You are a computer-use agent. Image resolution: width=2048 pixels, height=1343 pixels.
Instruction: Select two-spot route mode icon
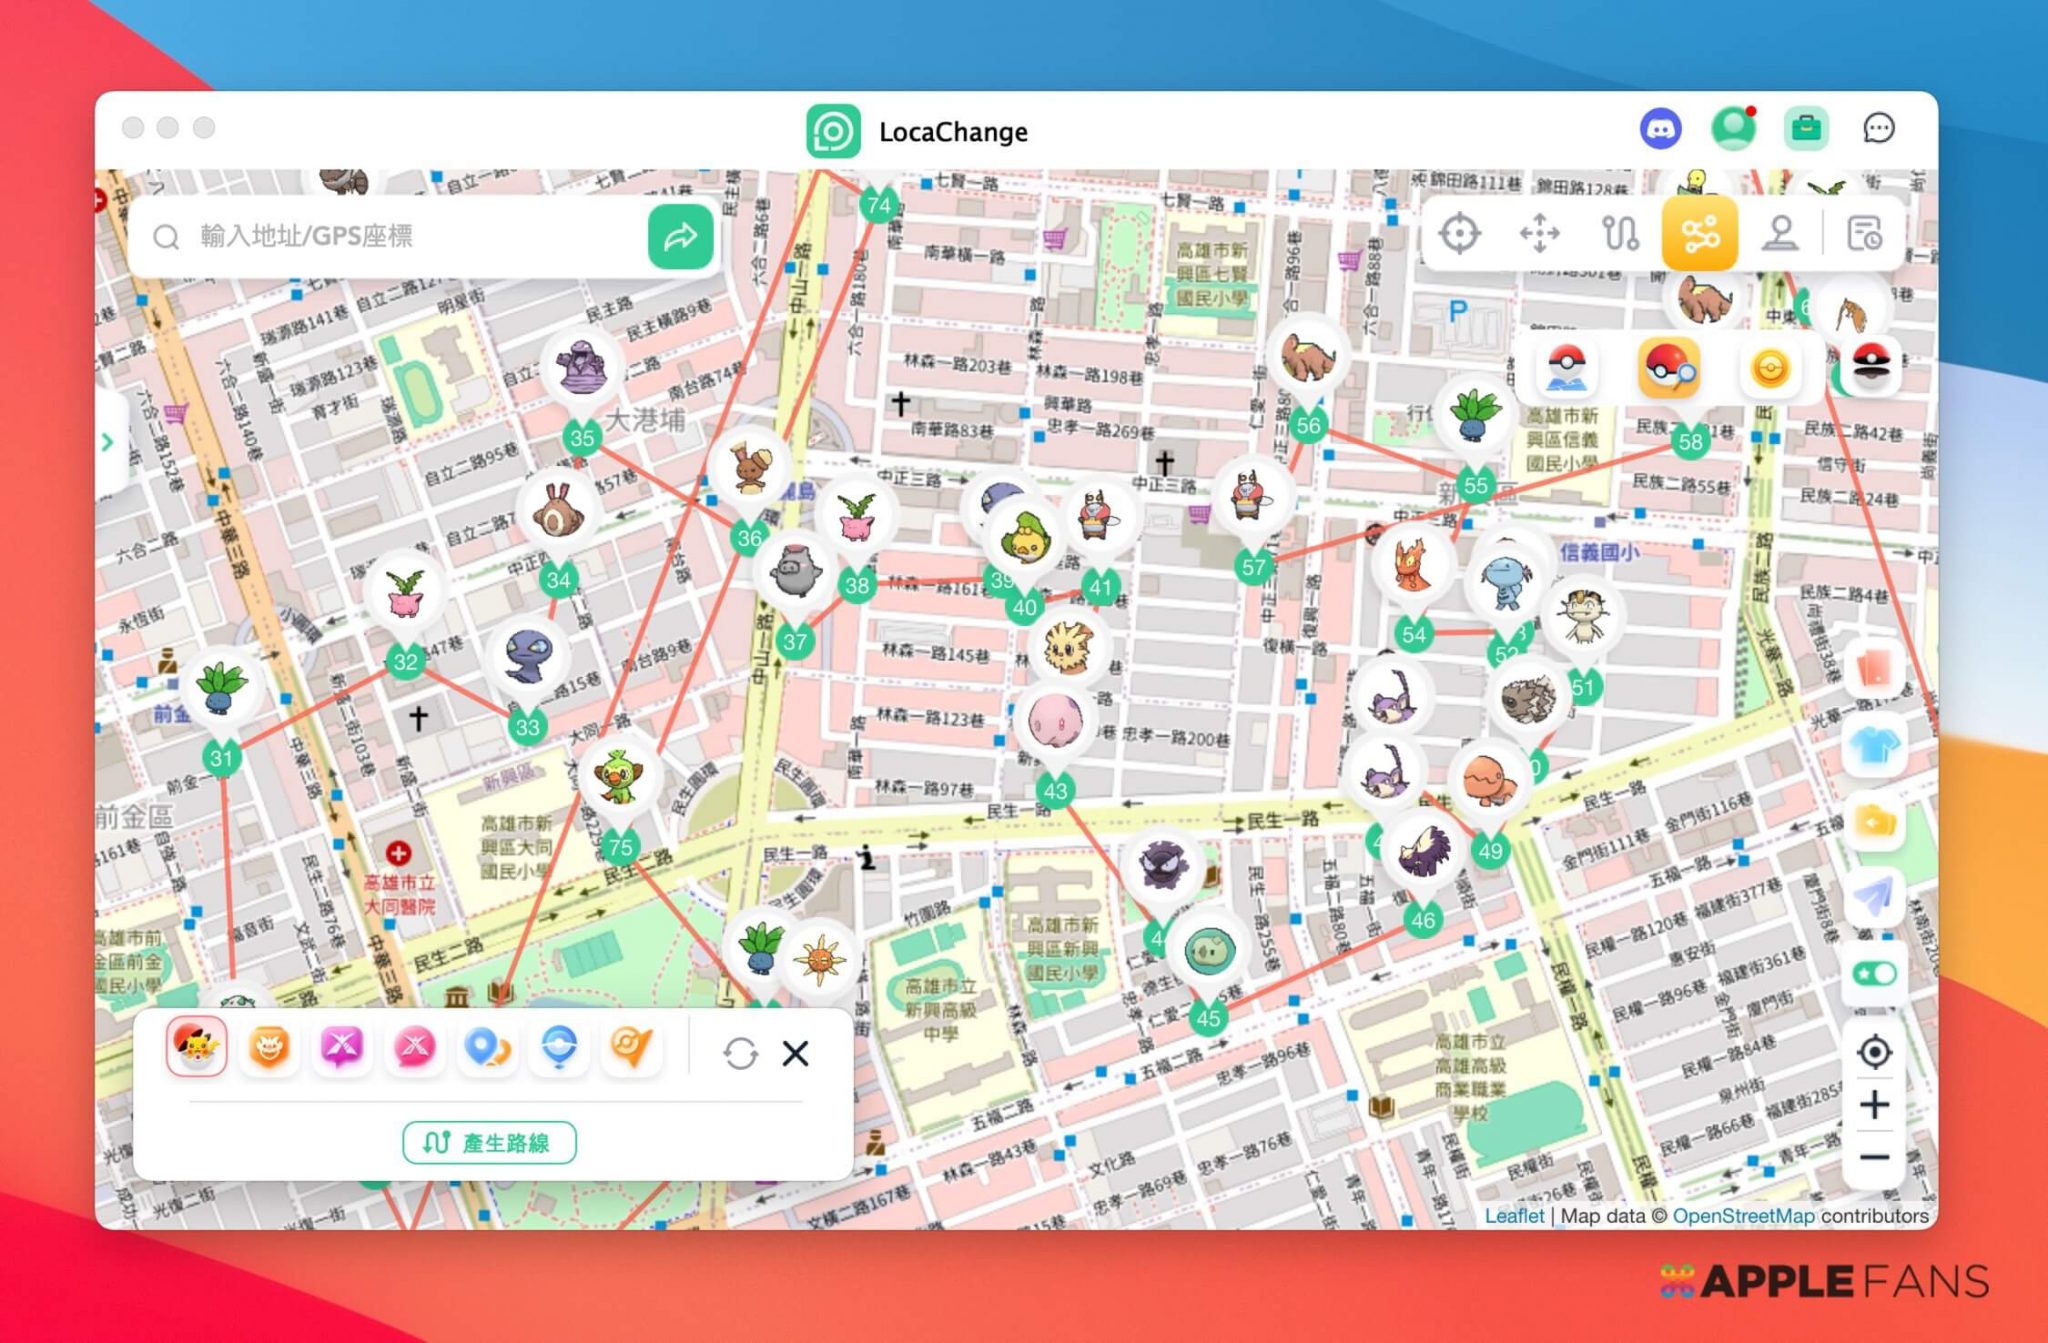click(1620, 234)
